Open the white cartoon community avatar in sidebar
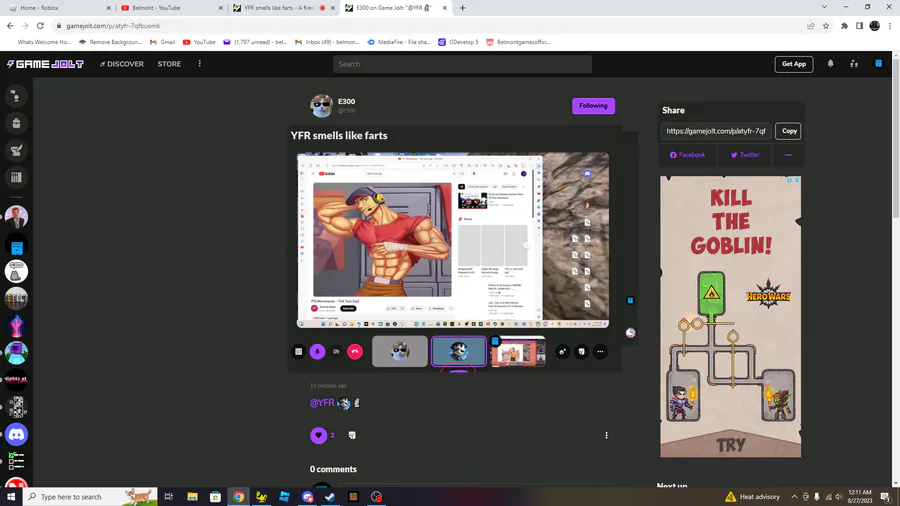This screenshot has height=506, width=900. point(16,271)
